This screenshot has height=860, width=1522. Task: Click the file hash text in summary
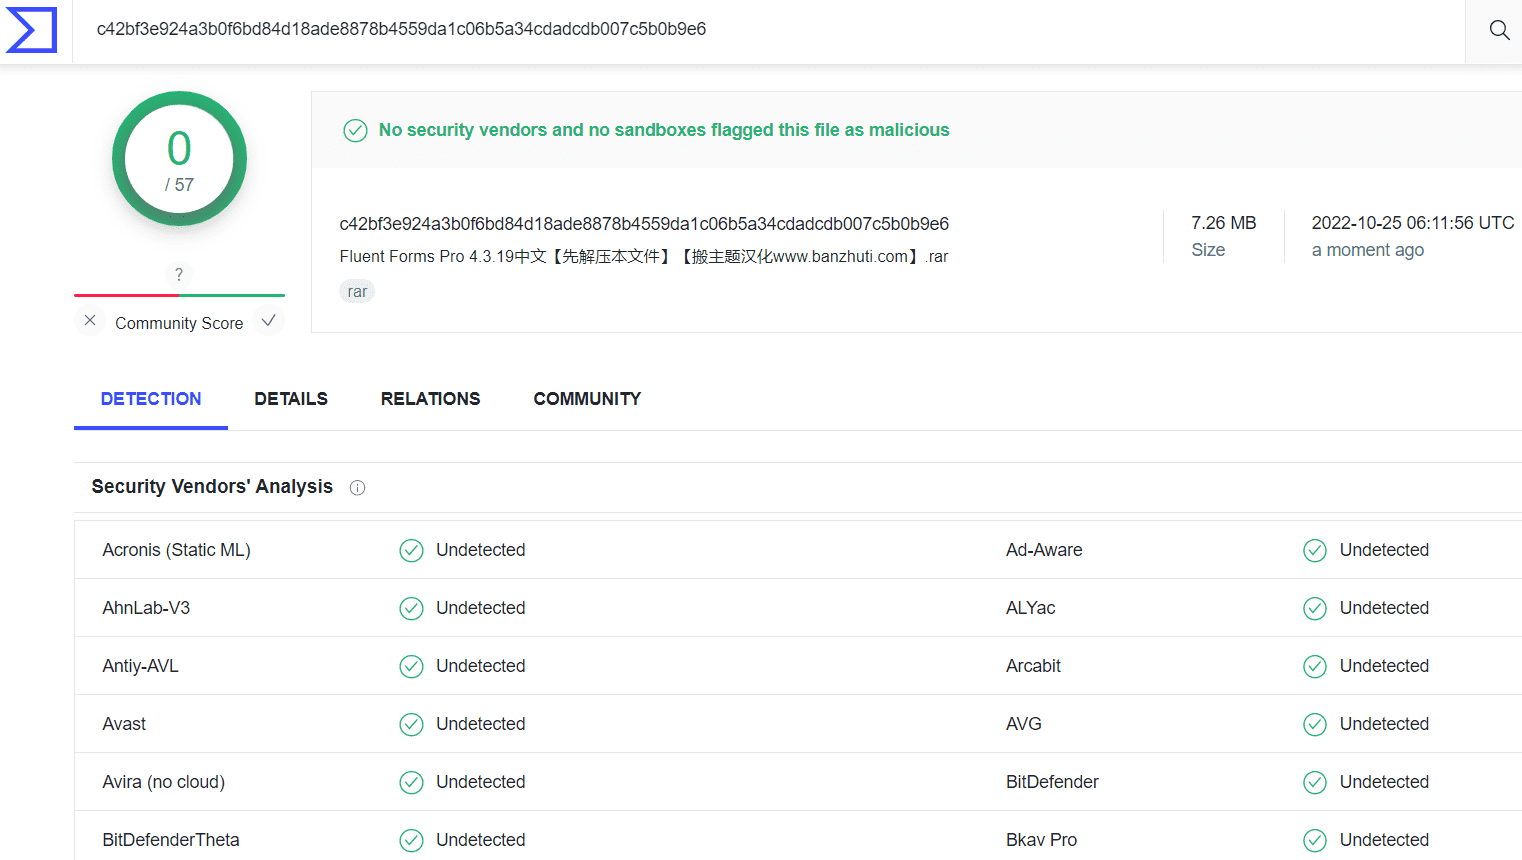pyautogui.click(x=644, y=224)
